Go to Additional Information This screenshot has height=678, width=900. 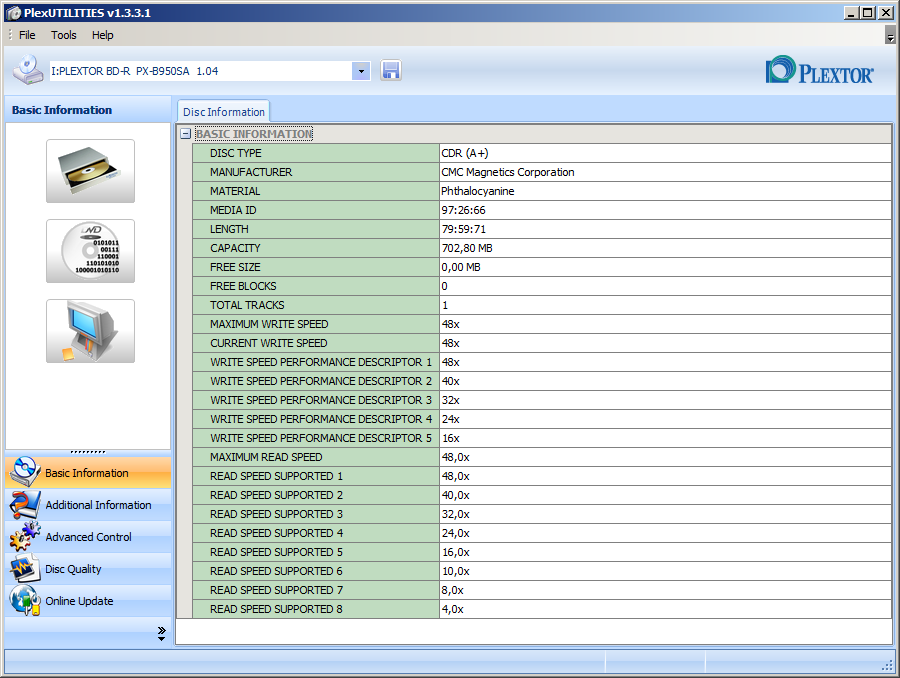pyautogui.click(x=88, y=505)
